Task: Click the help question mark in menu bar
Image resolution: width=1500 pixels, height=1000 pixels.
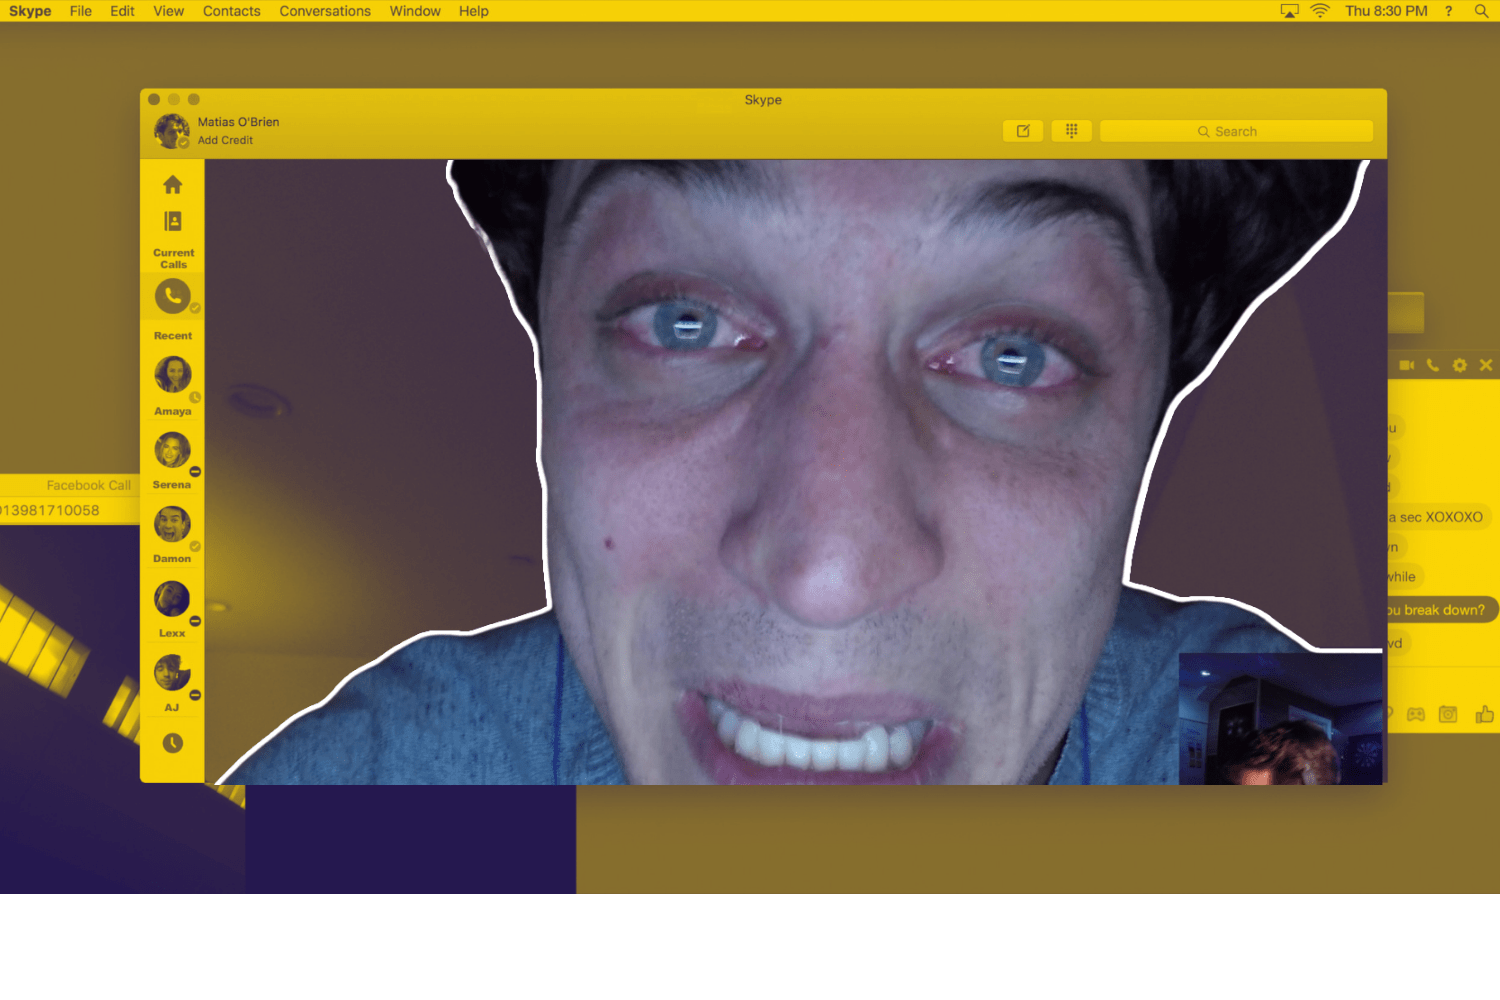Action: [x=1448, y=11]
